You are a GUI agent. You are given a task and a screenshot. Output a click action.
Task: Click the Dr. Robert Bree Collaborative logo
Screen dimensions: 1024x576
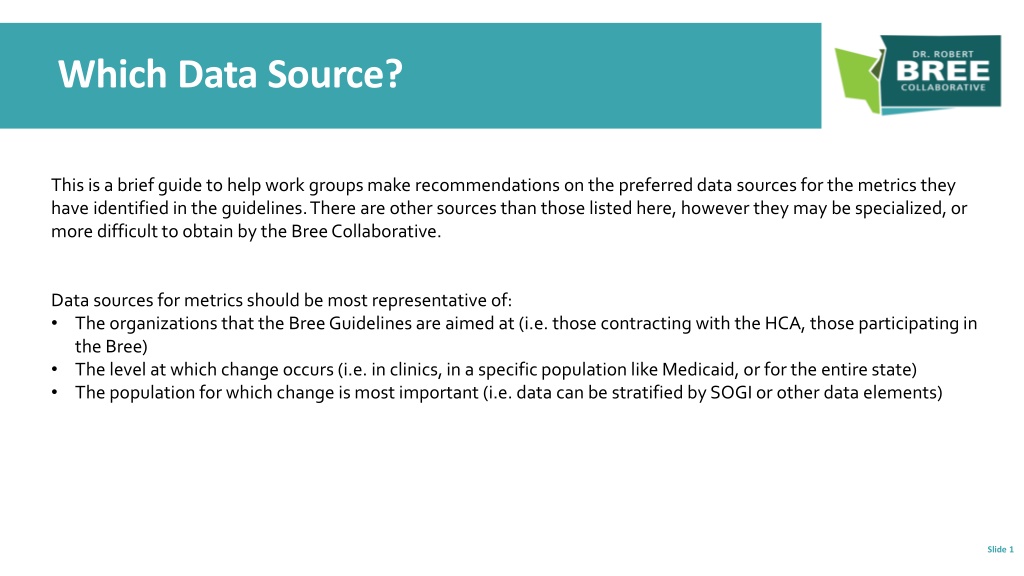tap(918, 74)
